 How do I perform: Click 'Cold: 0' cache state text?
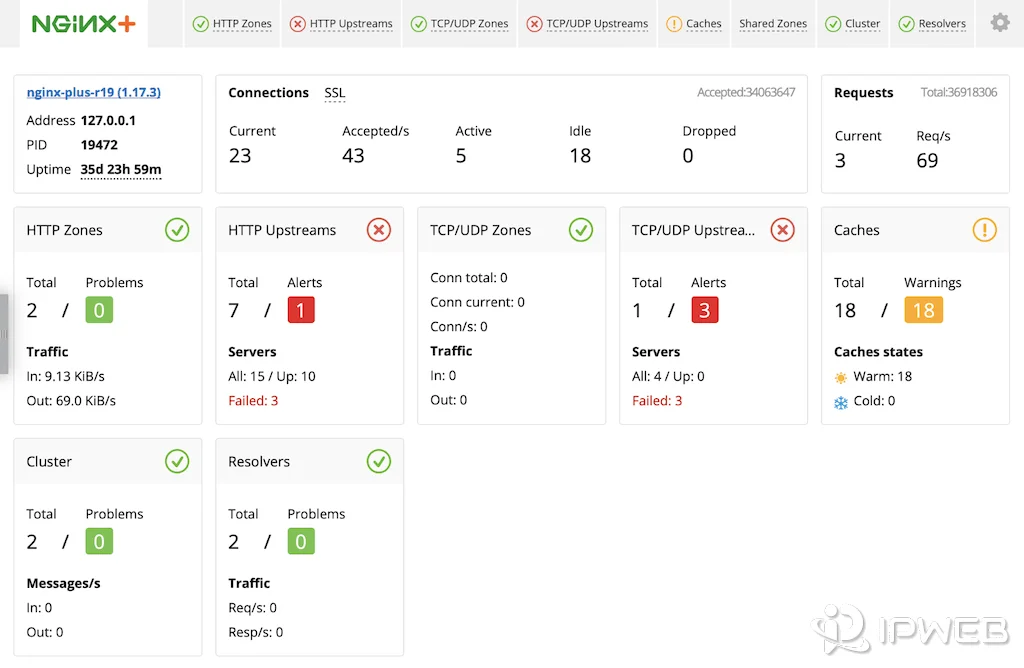point(874,401)
